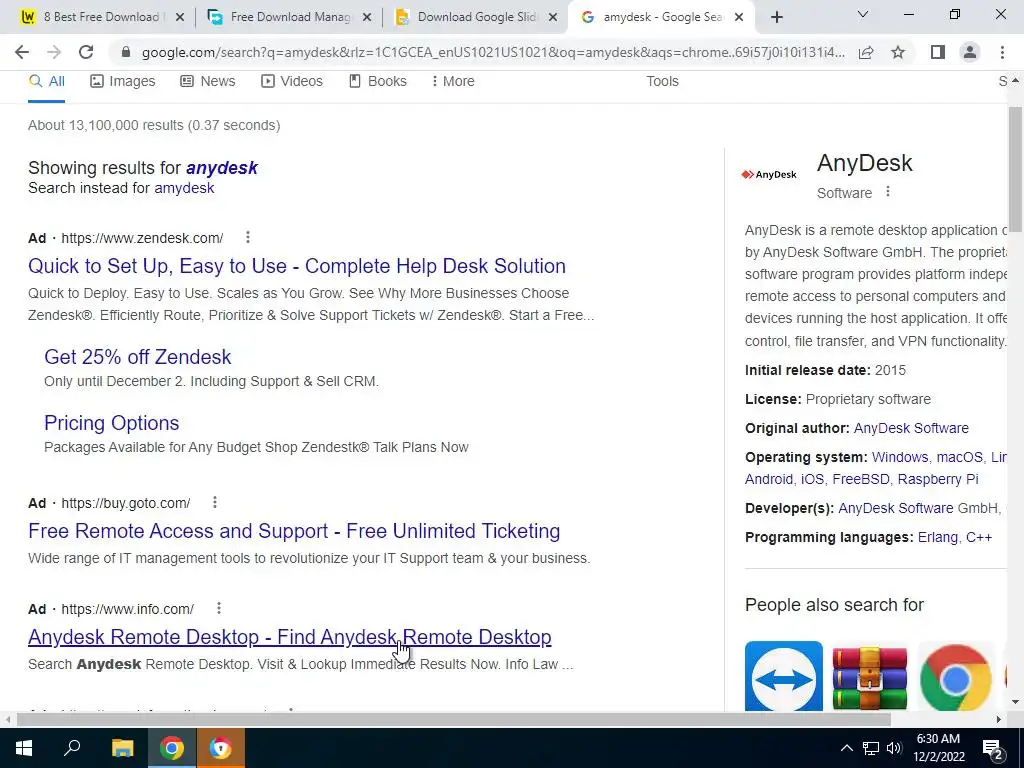Open the browser side panel
The width and height of the screenshot is (1024, 768).
click(938, 52)
